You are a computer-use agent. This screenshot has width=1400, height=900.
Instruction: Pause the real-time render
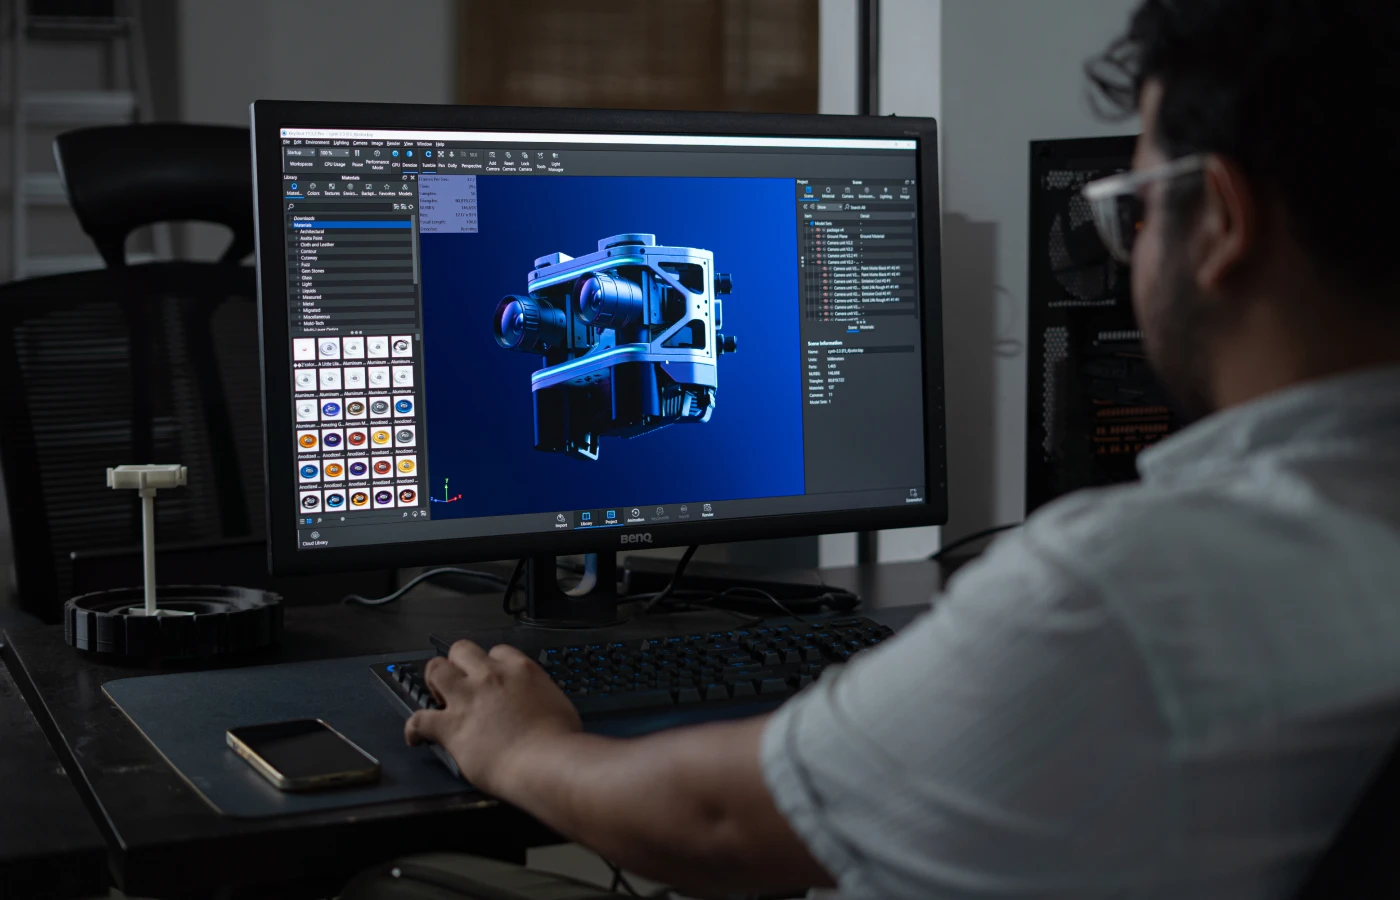coord(357,157)
